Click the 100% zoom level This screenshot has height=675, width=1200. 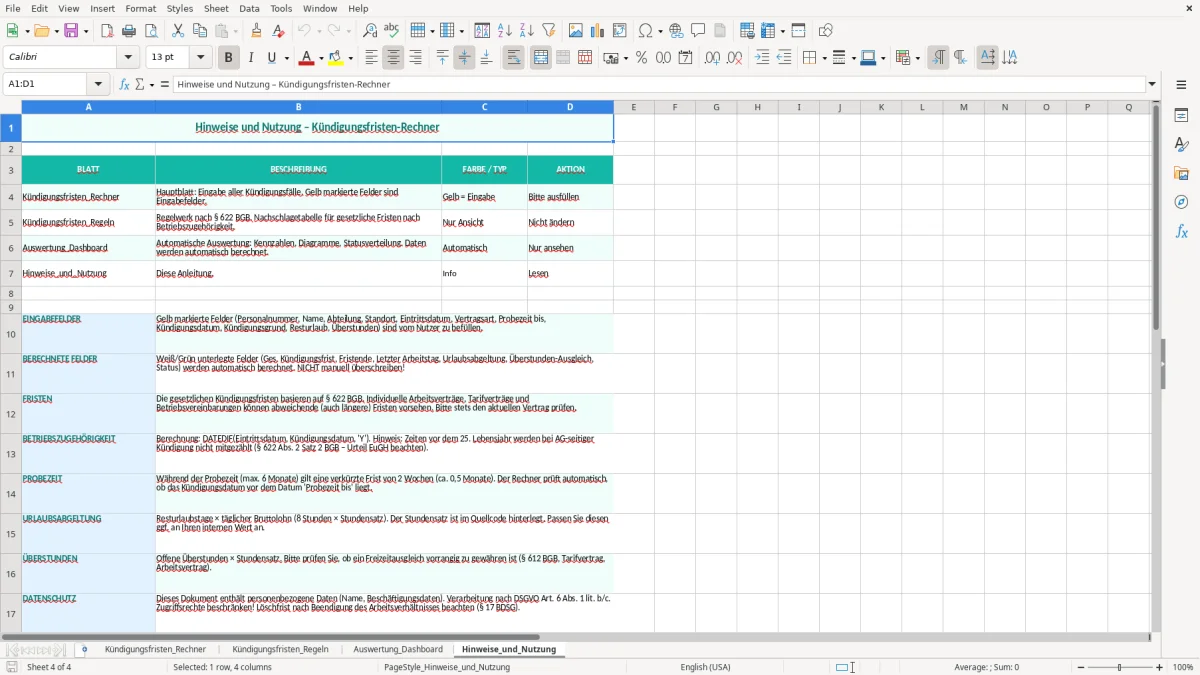point(1183,667)
